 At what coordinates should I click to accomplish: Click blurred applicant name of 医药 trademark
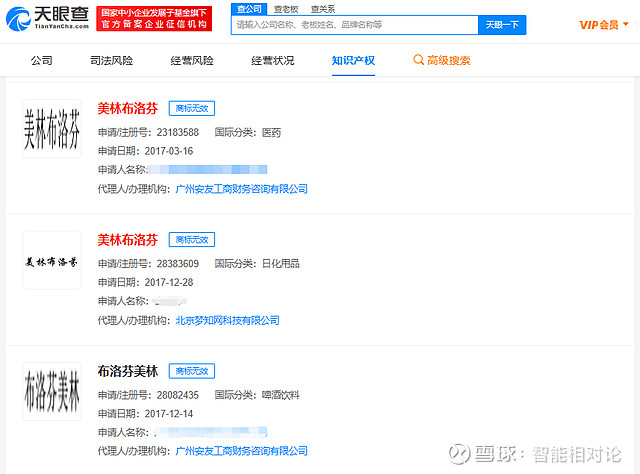(208, 169)
